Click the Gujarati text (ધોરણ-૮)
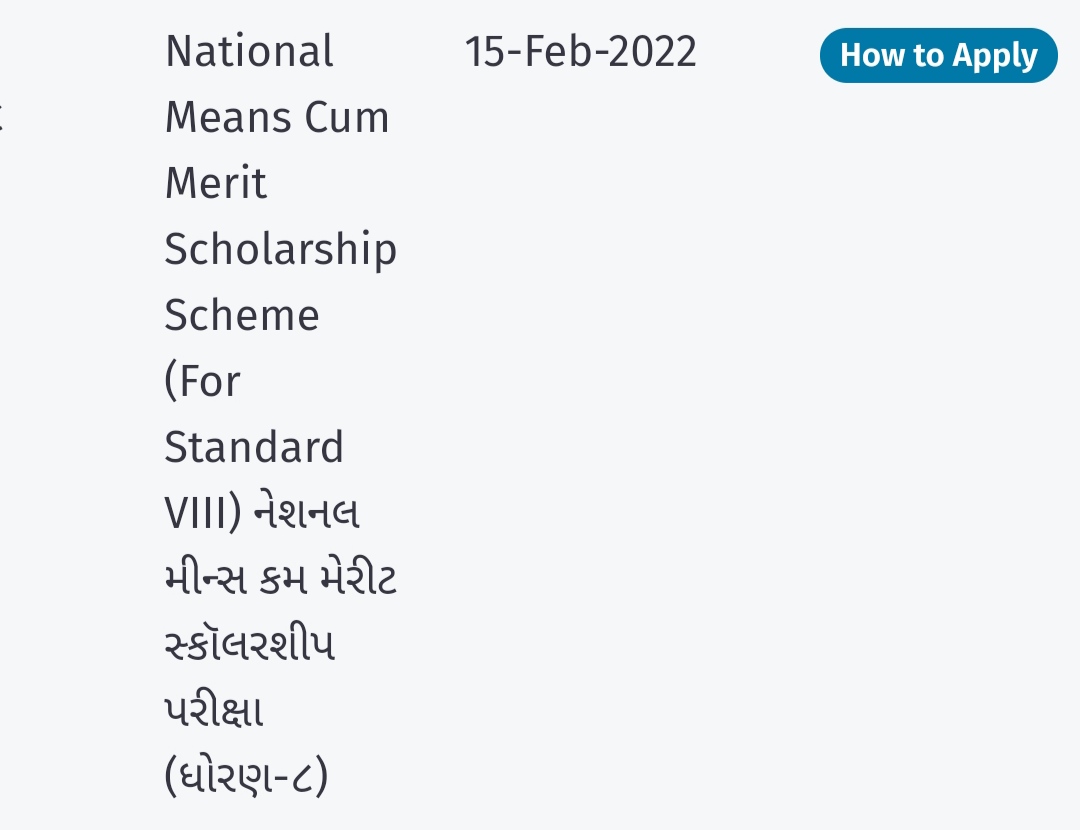Screen dimensions: 1080x830 [246, 778]
